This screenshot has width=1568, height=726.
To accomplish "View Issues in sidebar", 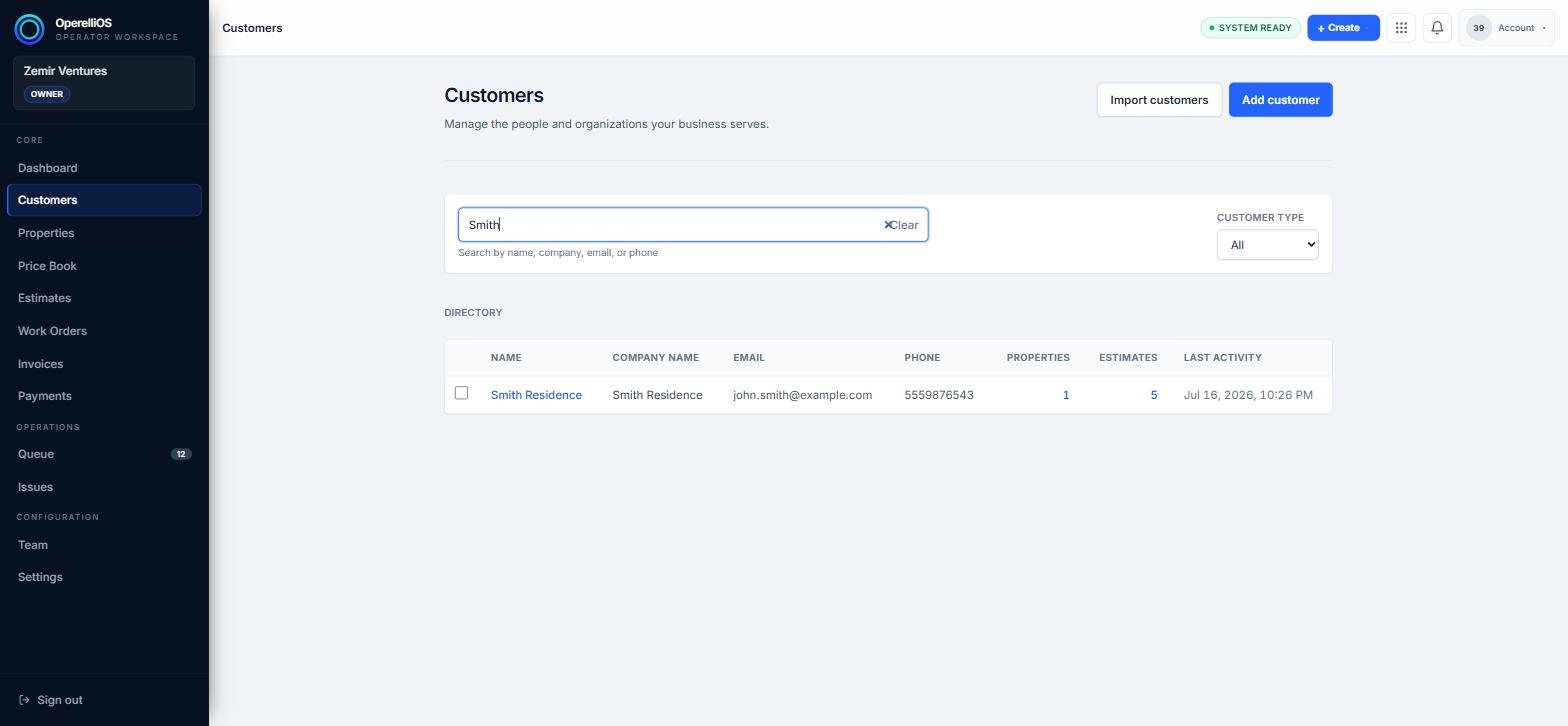I will point(104,487).
